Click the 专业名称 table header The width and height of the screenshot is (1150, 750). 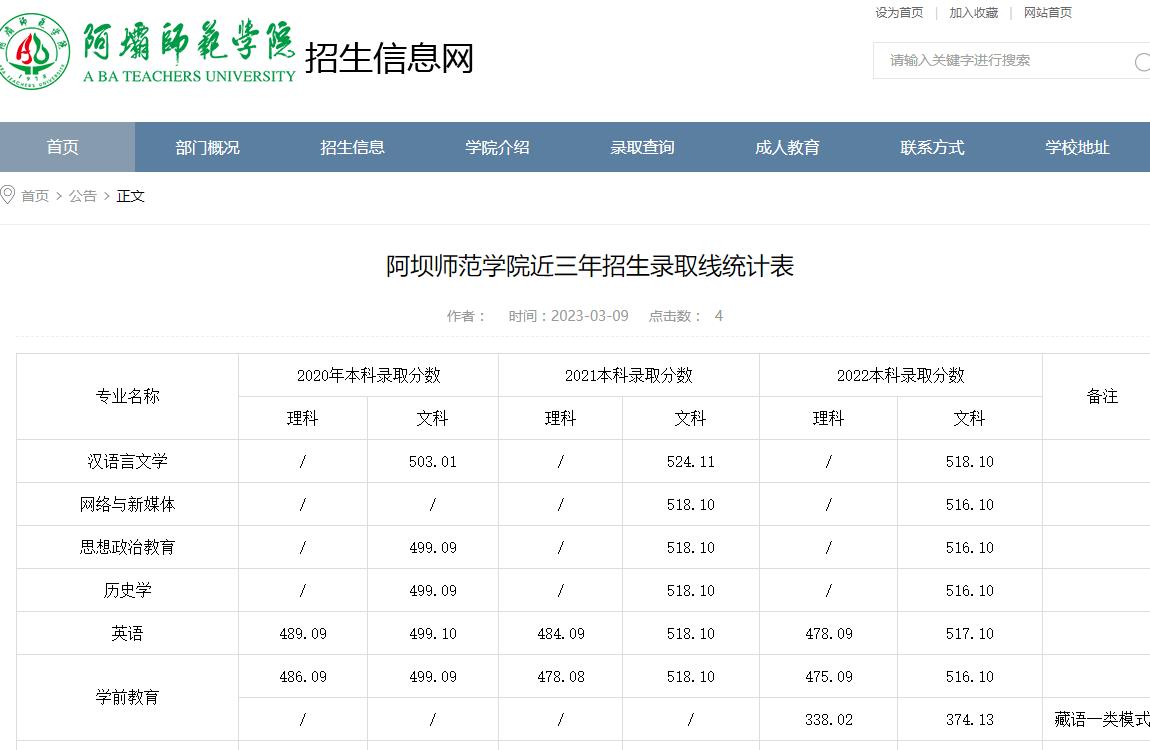(x=128, y=396)
